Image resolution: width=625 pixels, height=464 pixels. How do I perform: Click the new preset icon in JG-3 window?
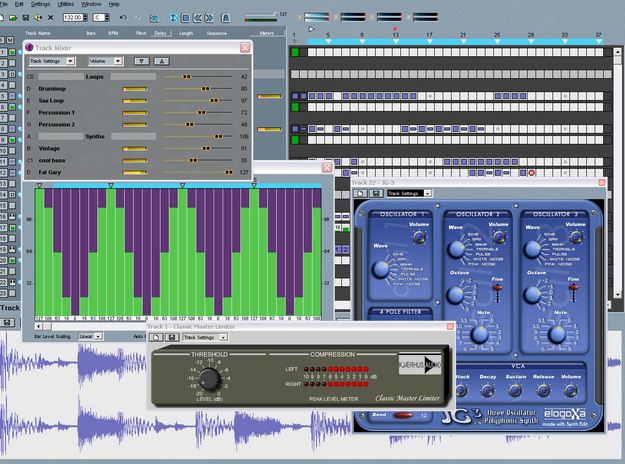[360, 193]
